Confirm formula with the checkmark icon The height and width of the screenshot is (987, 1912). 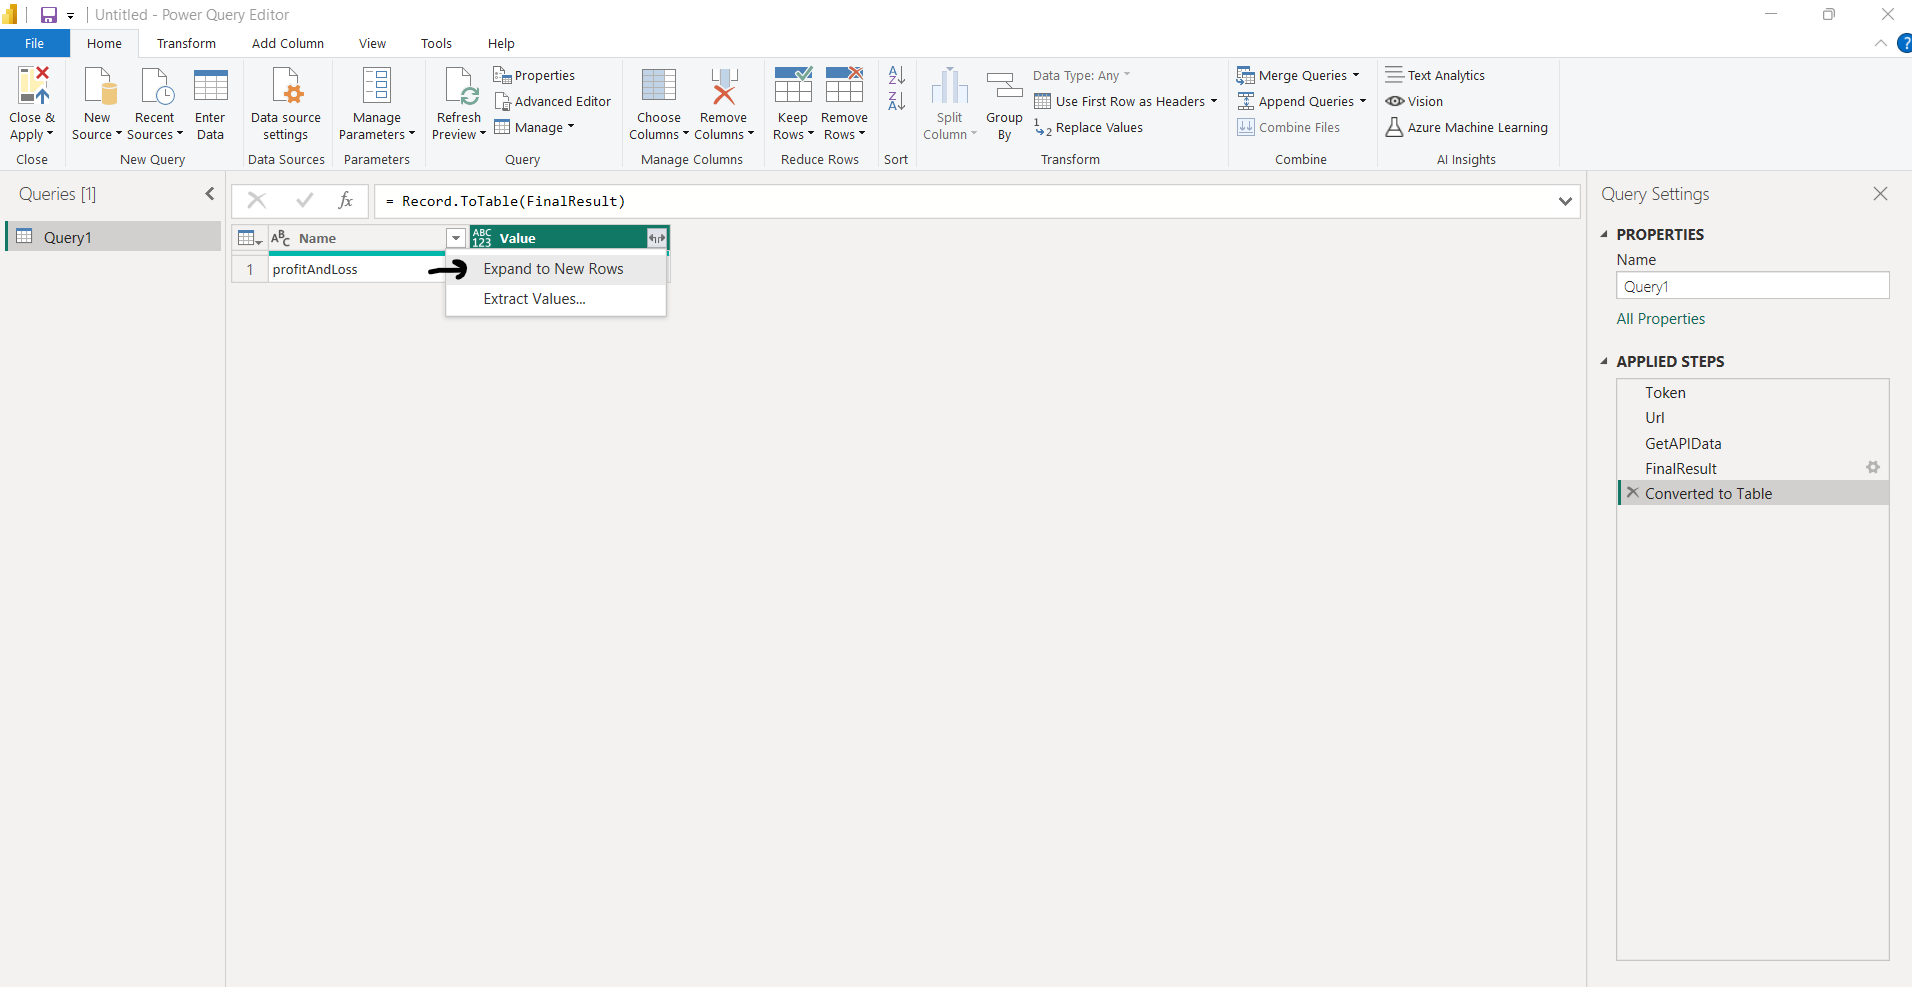point(304,201)
